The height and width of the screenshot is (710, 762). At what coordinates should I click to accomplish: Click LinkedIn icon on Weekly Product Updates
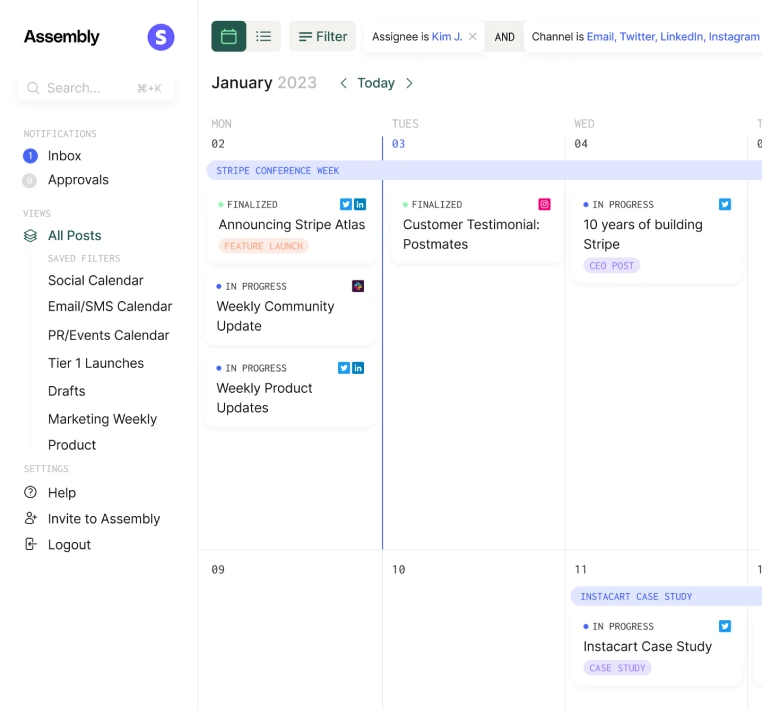tap(358, 368)
